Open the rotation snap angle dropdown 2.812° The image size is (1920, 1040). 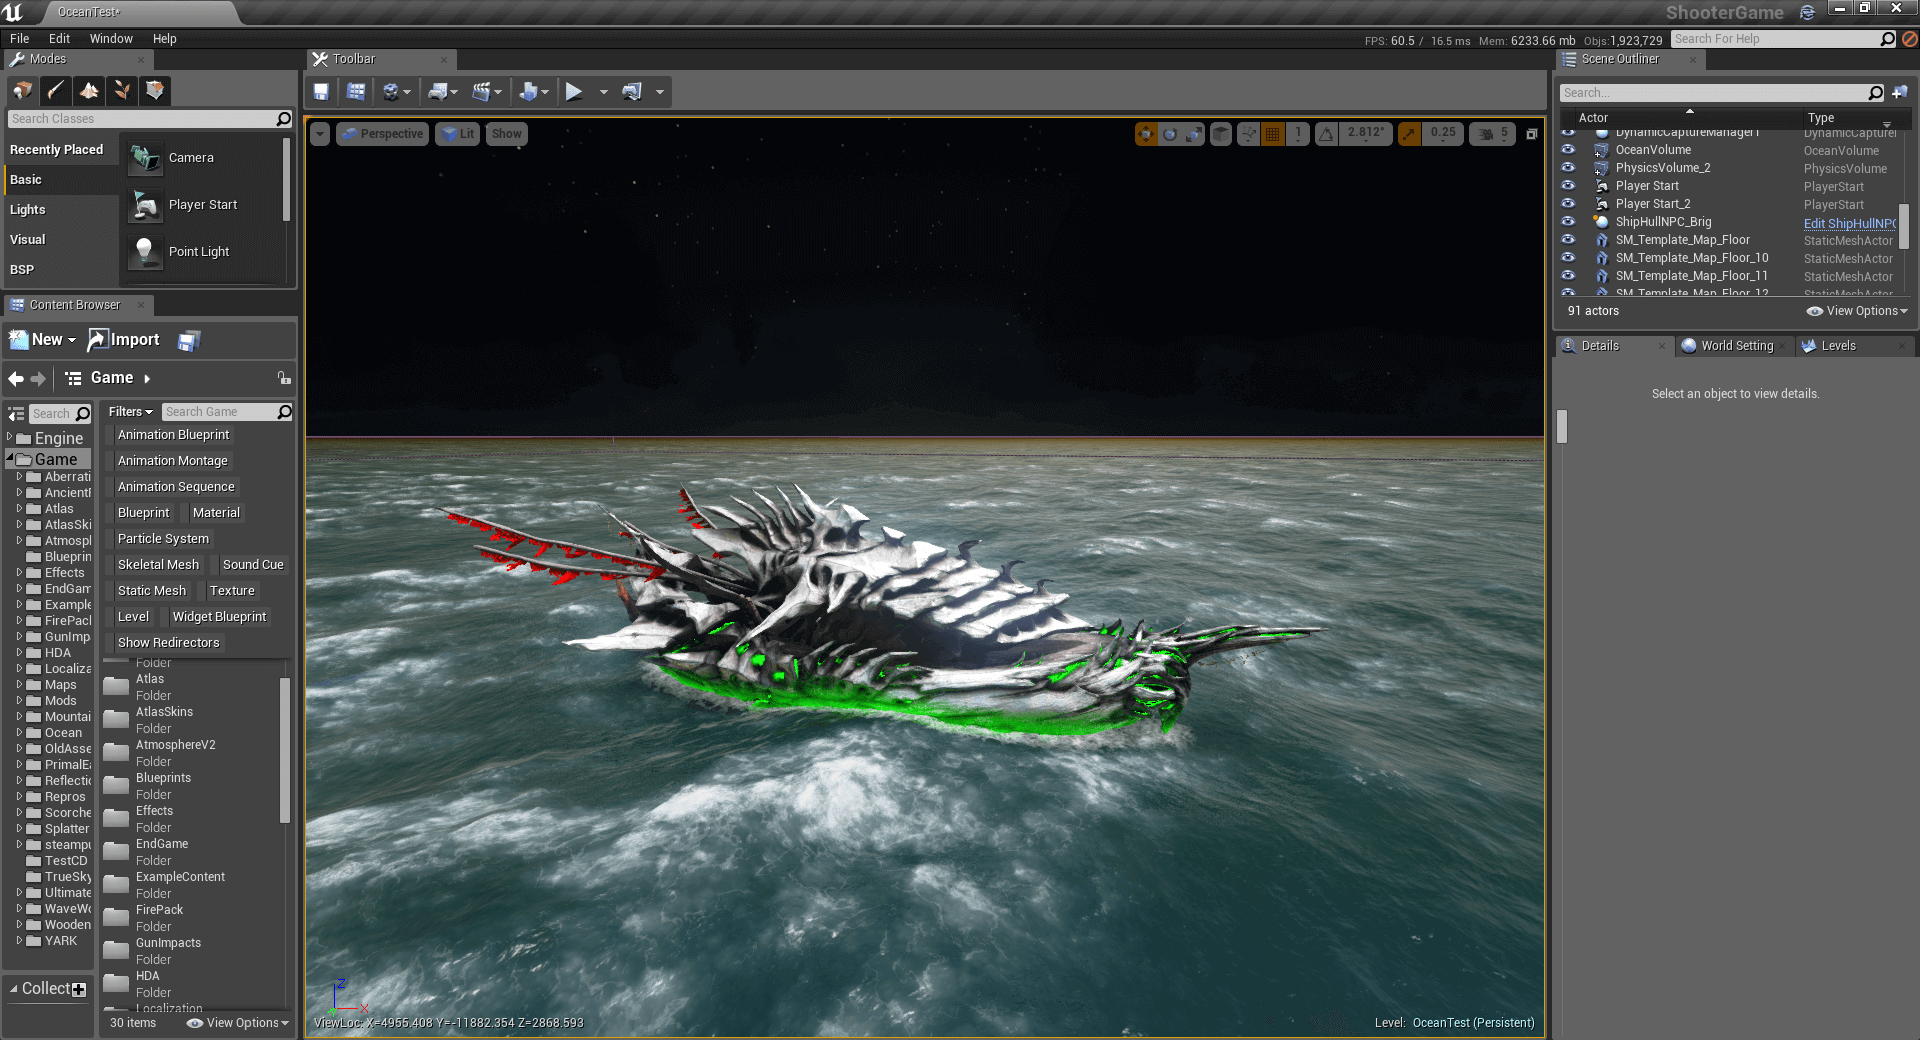tap(1365, 133)
